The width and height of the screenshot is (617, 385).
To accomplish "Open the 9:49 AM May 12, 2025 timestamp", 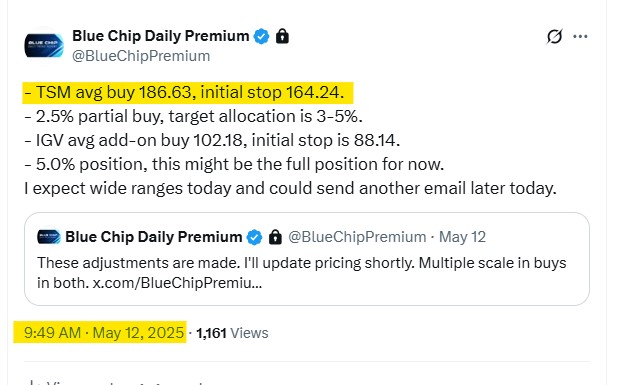I will point(104,333).
